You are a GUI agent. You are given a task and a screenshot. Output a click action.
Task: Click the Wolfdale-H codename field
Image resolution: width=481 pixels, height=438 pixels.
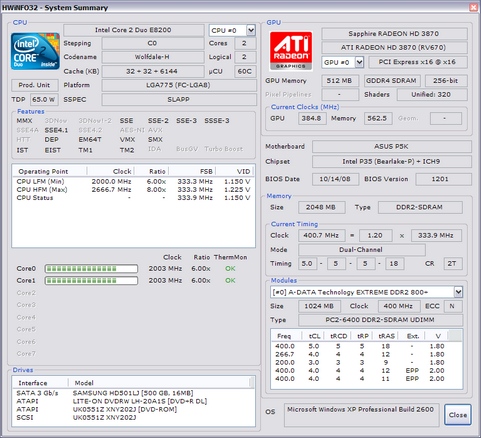coord(153,57)
